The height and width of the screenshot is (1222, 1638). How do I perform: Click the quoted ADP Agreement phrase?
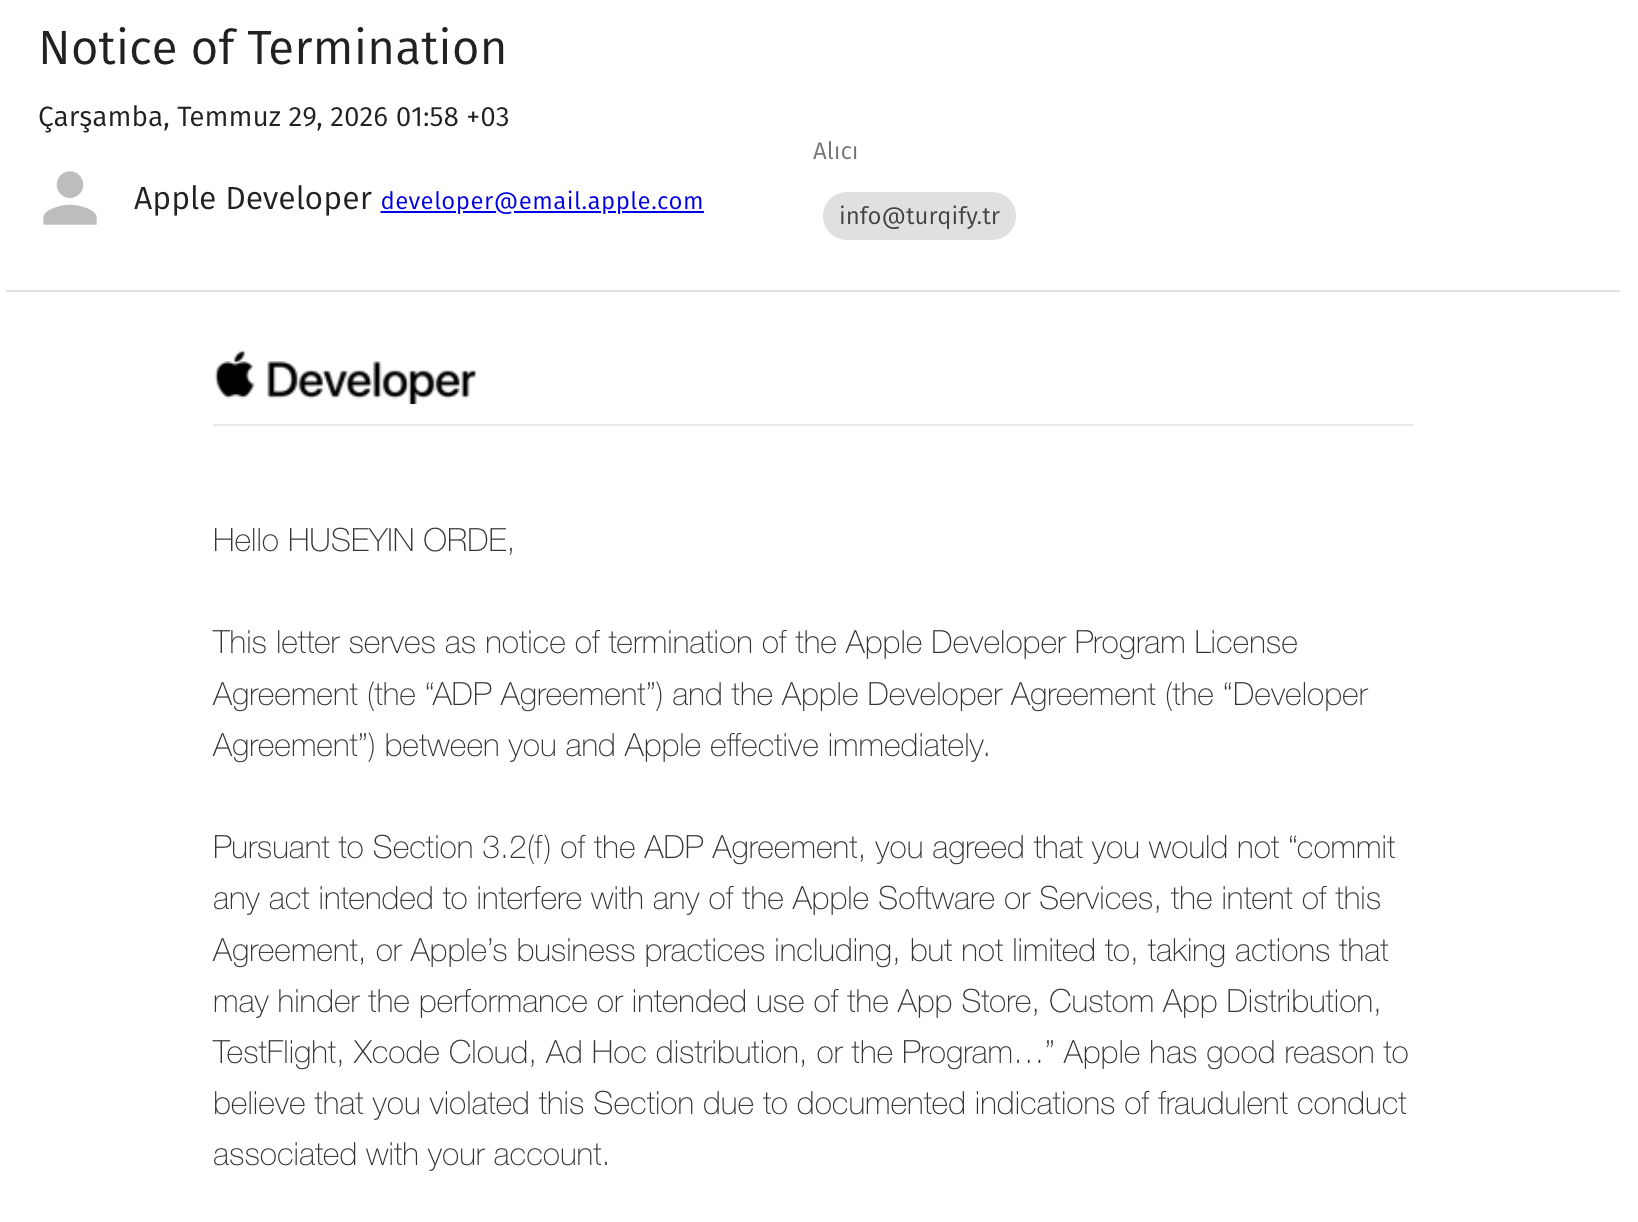[545, 694]
